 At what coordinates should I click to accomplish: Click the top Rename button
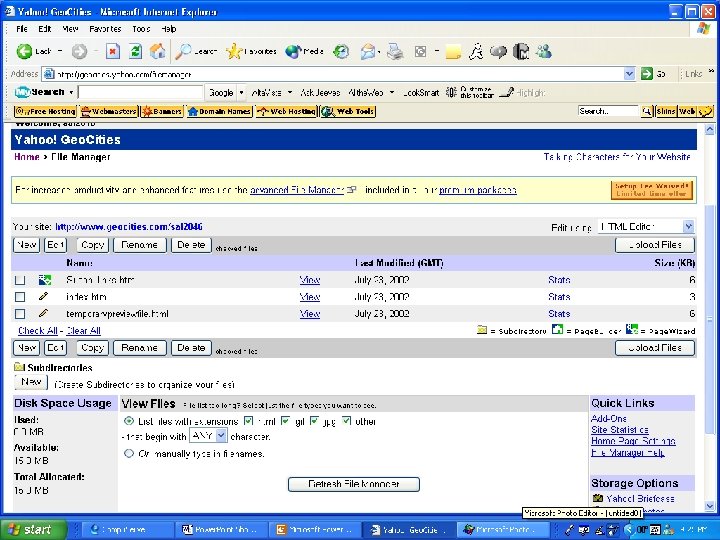click(x=140, y=245)
